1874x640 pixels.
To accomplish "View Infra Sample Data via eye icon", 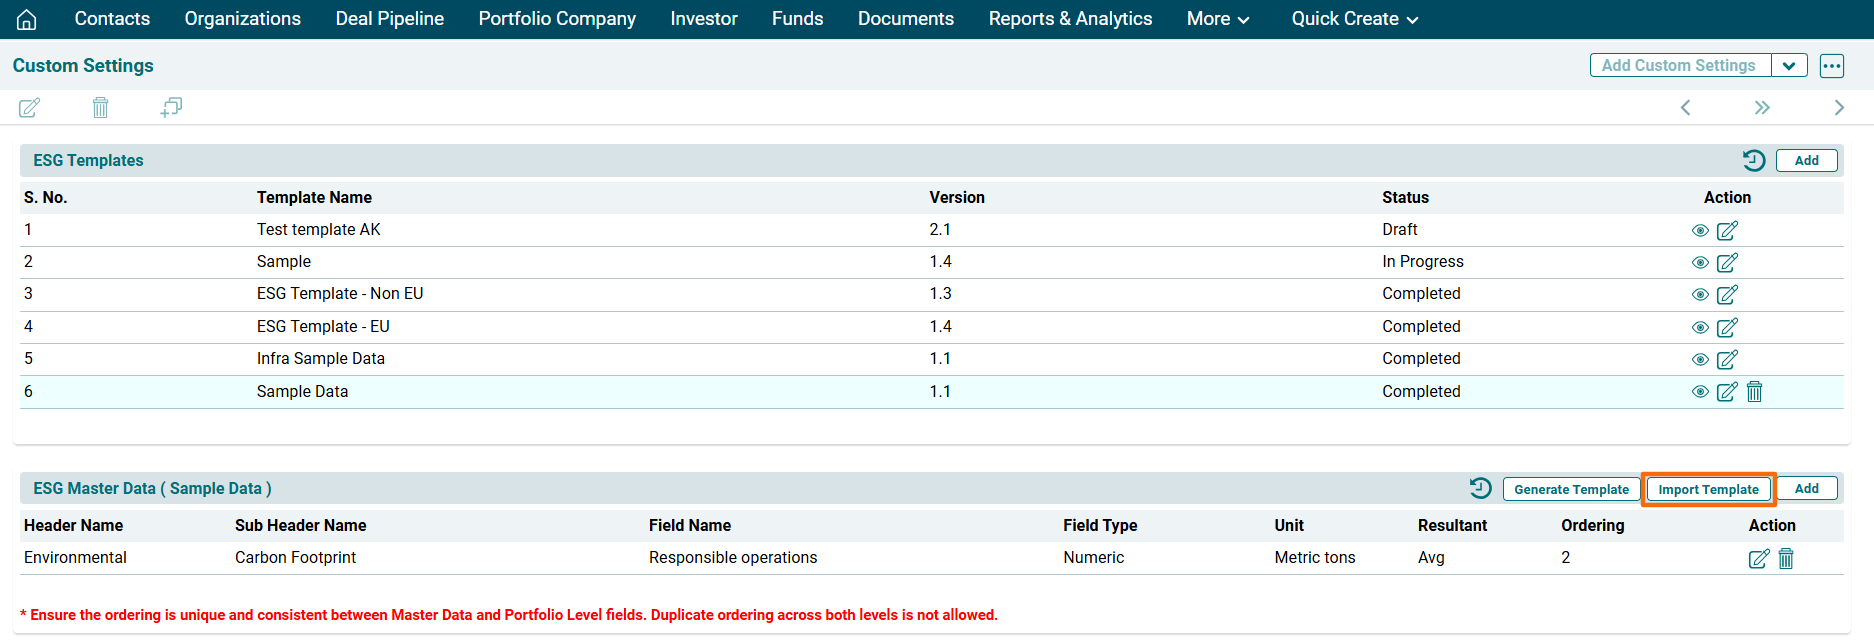I will pyautogui.click(x=1700, y=360).
